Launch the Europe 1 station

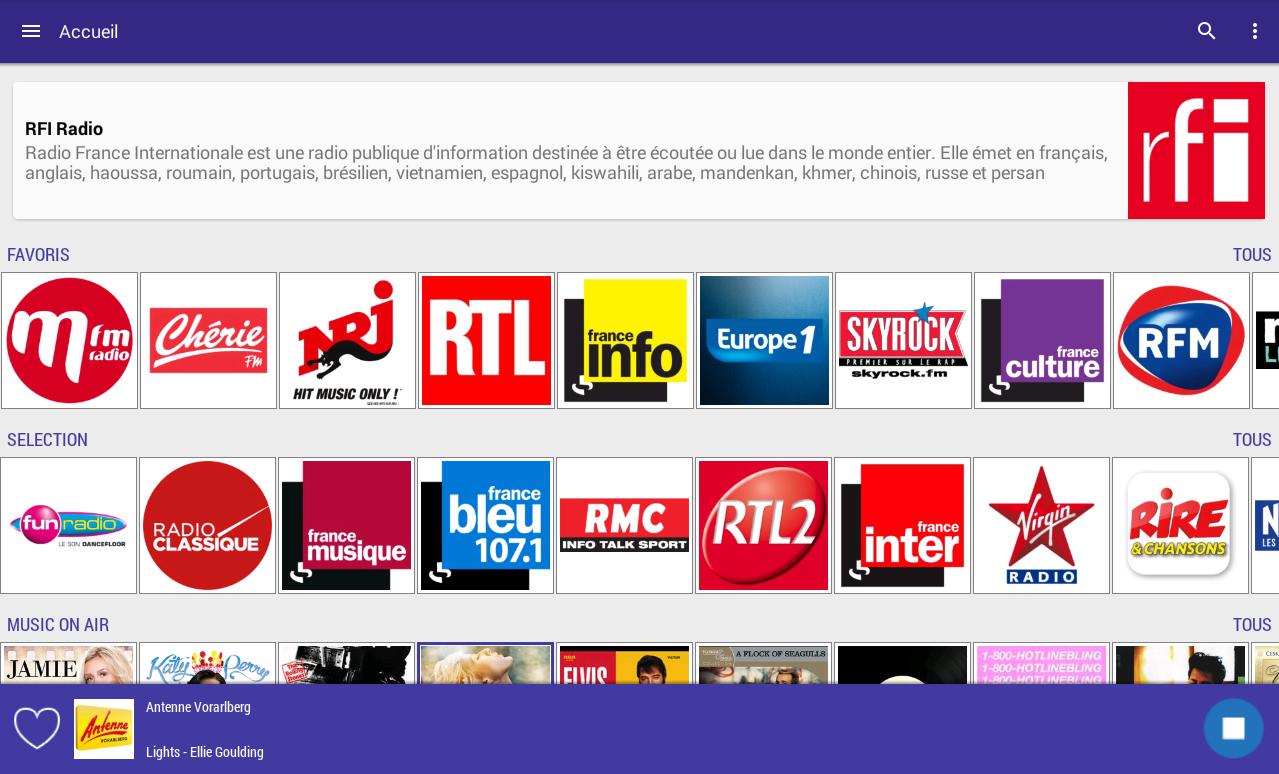pos(764,341)
